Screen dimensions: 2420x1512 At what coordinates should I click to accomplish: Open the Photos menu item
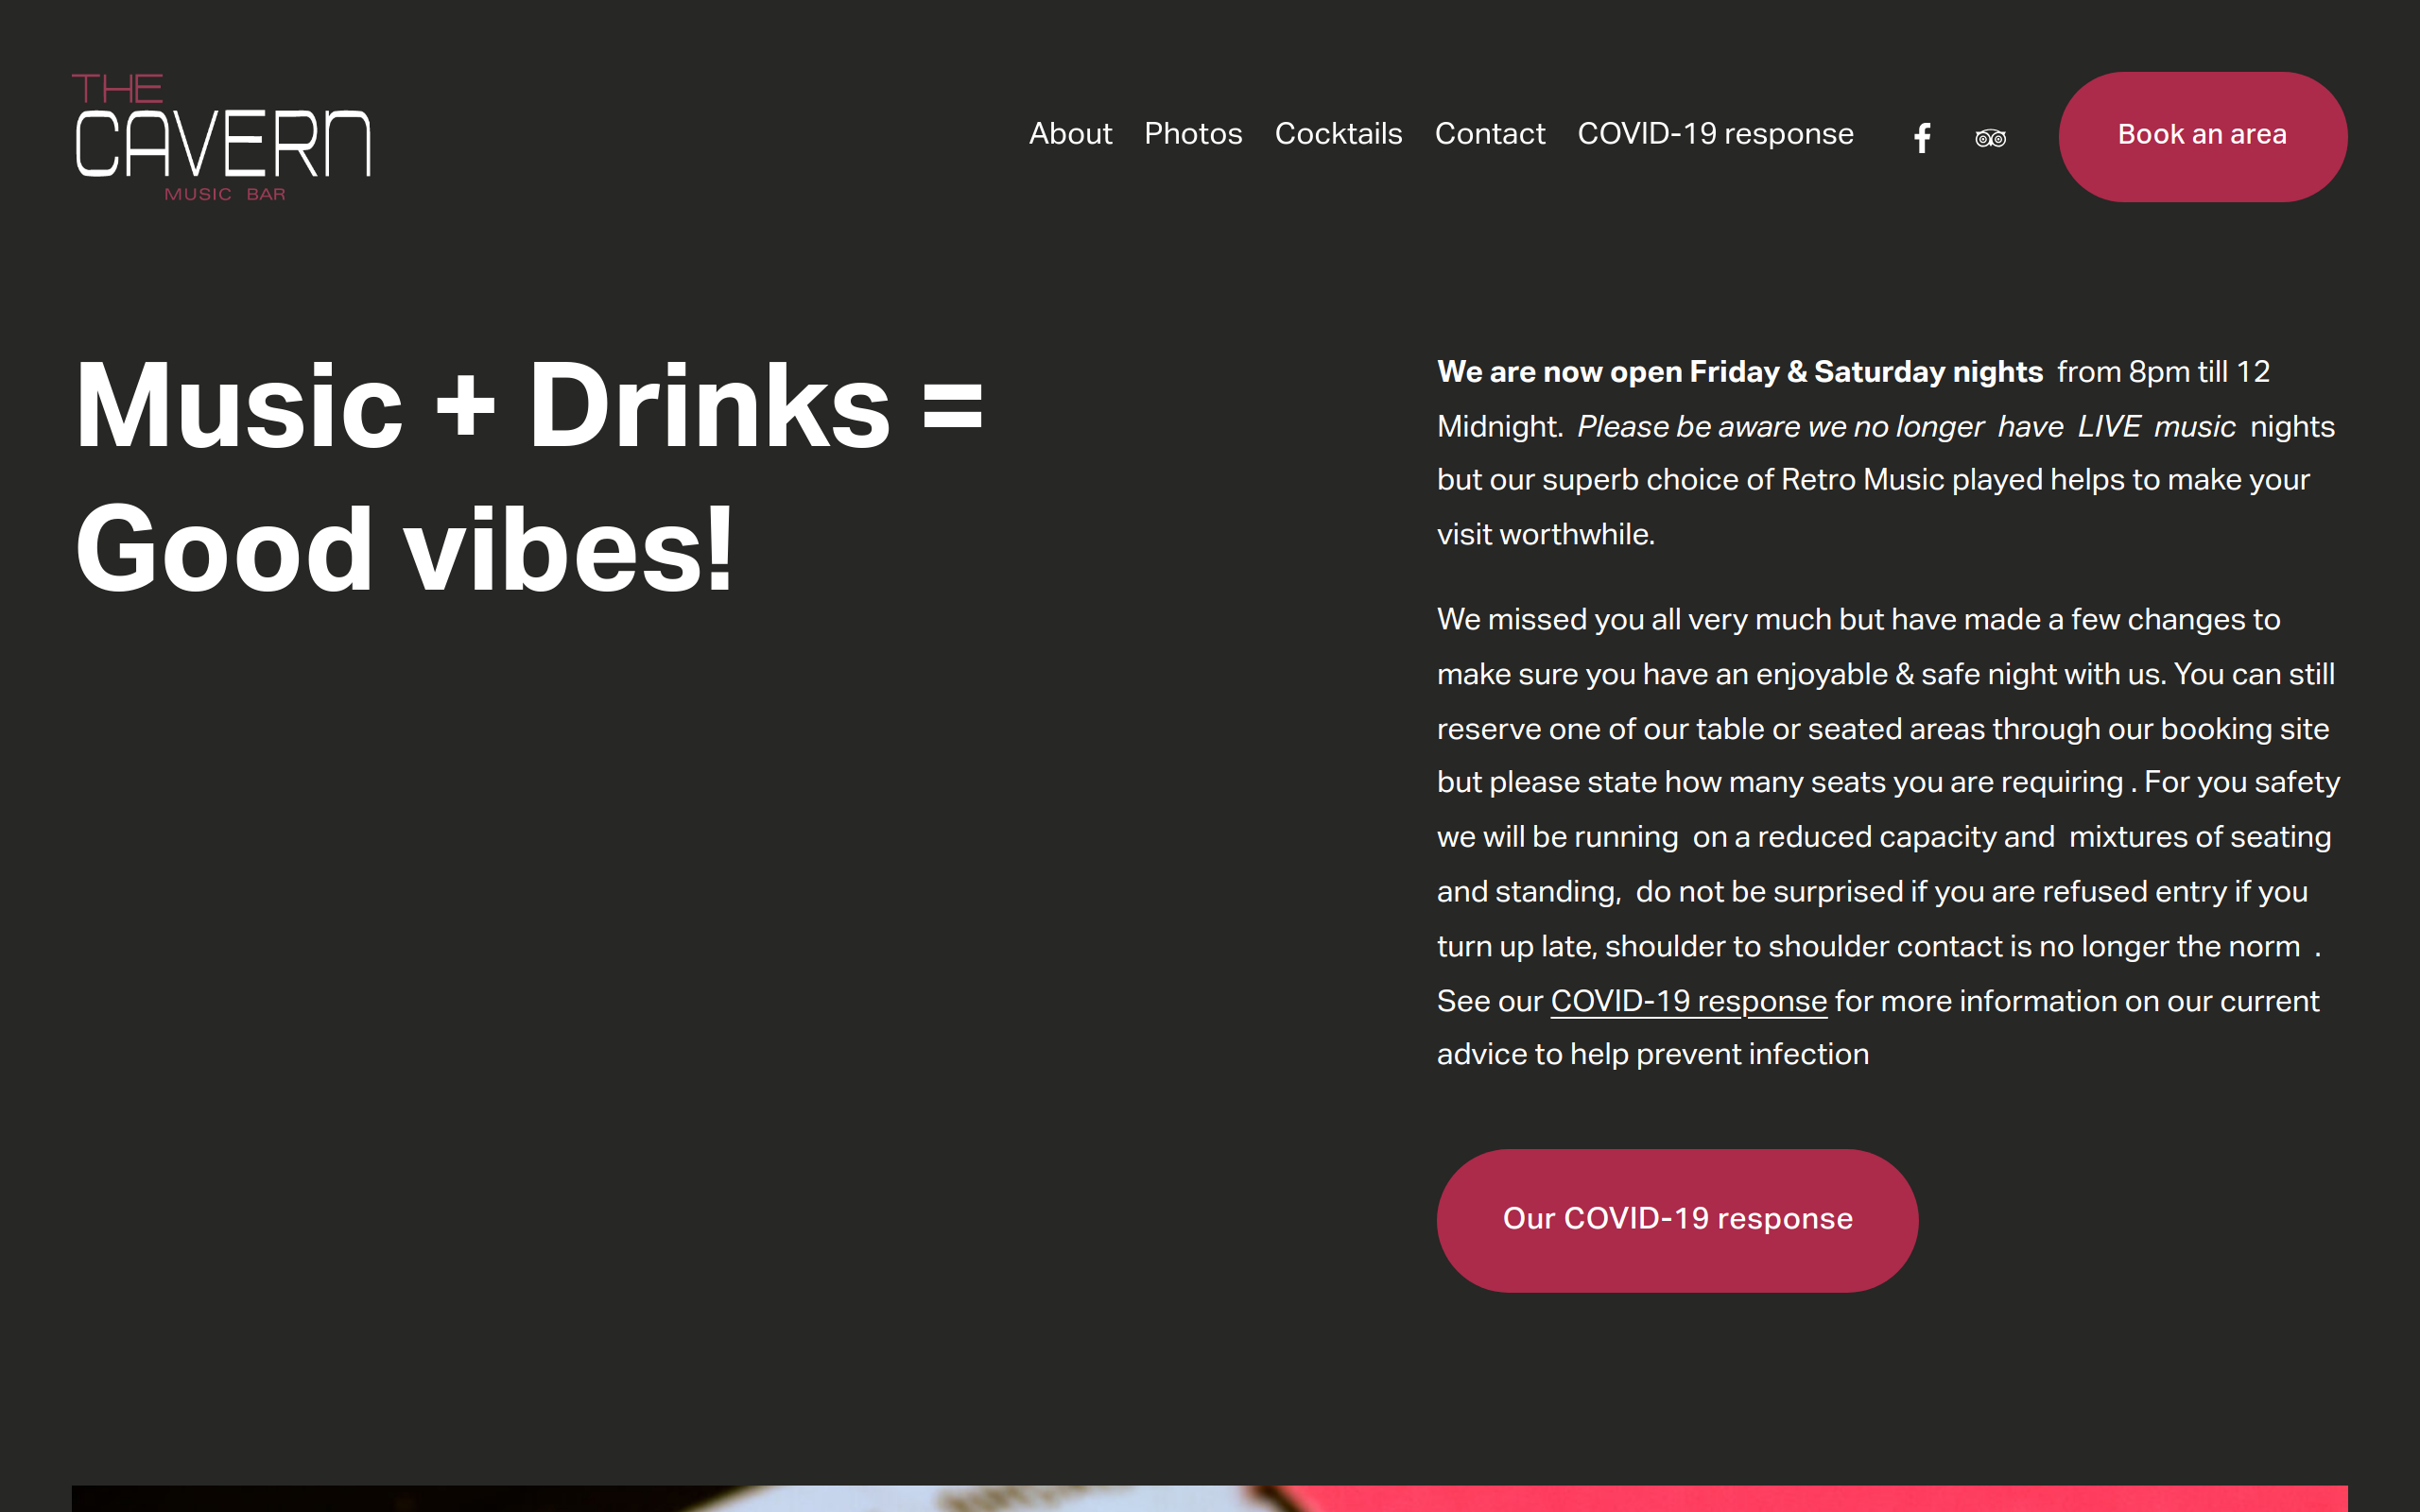point(1193,133)
